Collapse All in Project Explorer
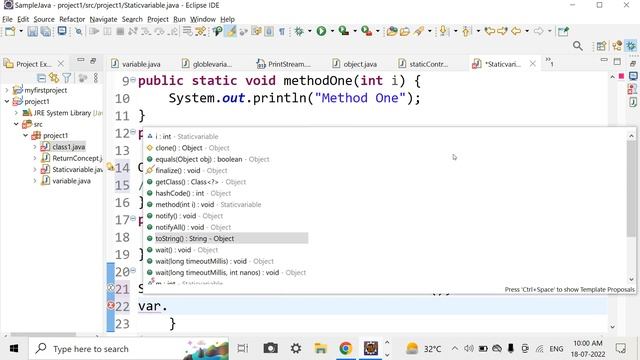This screenshot has height=360, width=640. click(x=41, y=78)
